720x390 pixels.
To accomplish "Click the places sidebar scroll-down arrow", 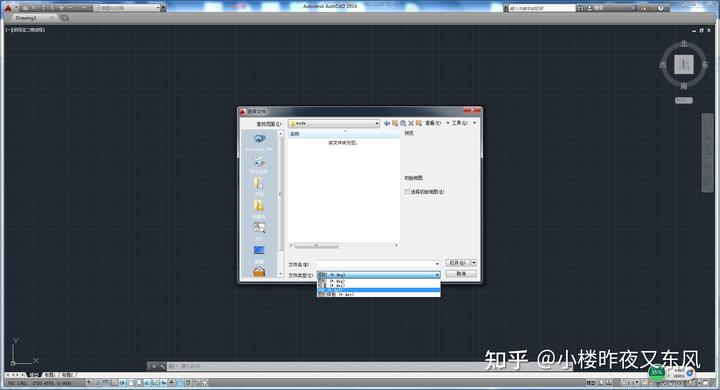I will point(281,274).
